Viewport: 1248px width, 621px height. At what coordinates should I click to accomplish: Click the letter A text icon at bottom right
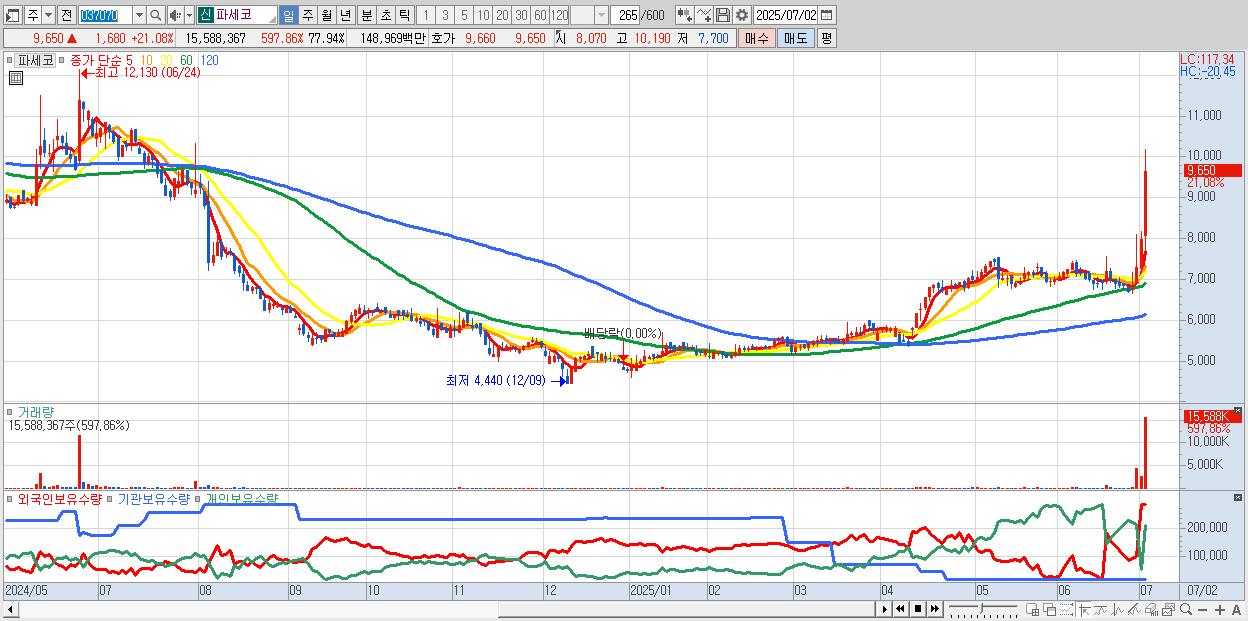(1236, 609)
